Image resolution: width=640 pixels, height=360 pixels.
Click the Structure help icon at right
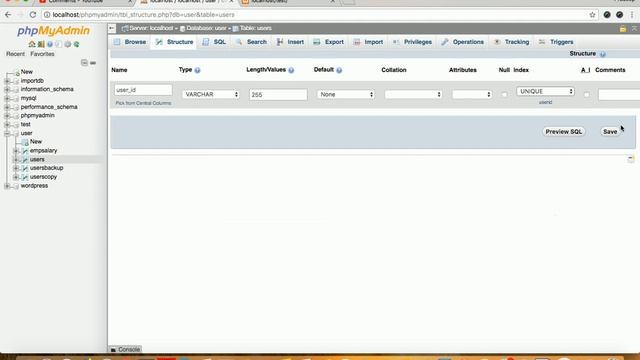[603, 54]
